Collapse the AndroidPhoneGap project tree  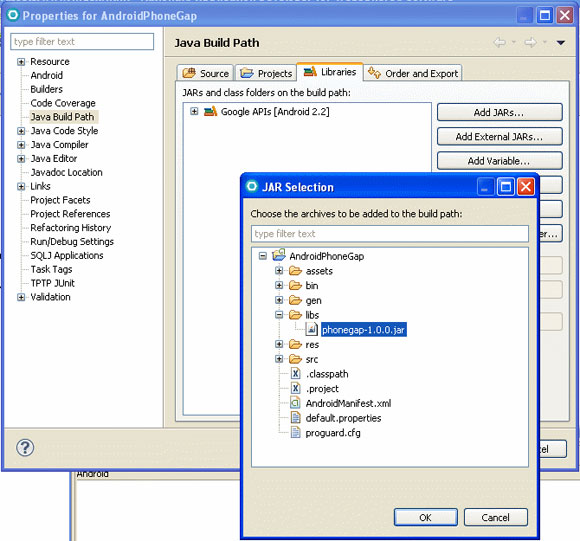[x=263, y=256]
